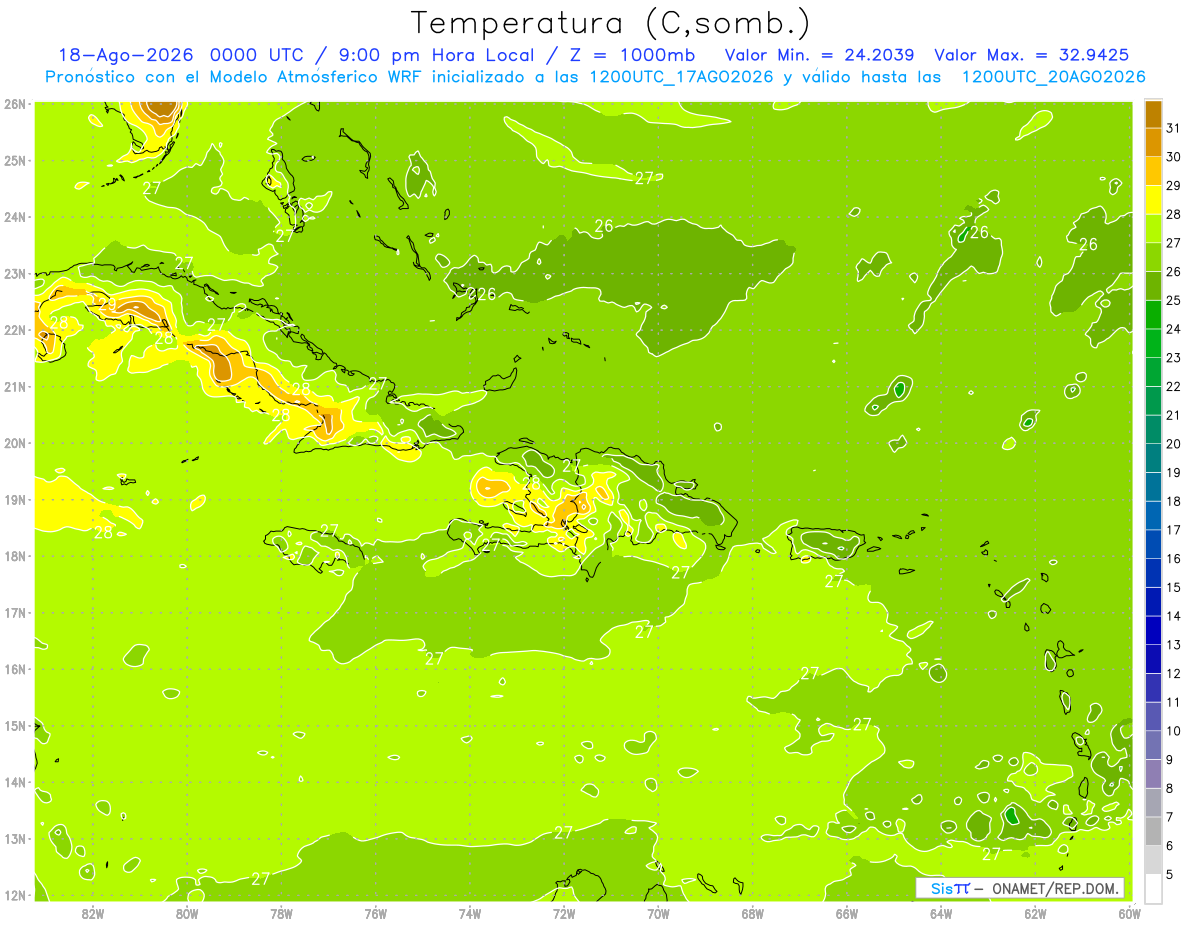The width and height of the screenshot is (1200, 927).
Task: Click the 18N latitude axis label
Action: click(x=15, y=556)
